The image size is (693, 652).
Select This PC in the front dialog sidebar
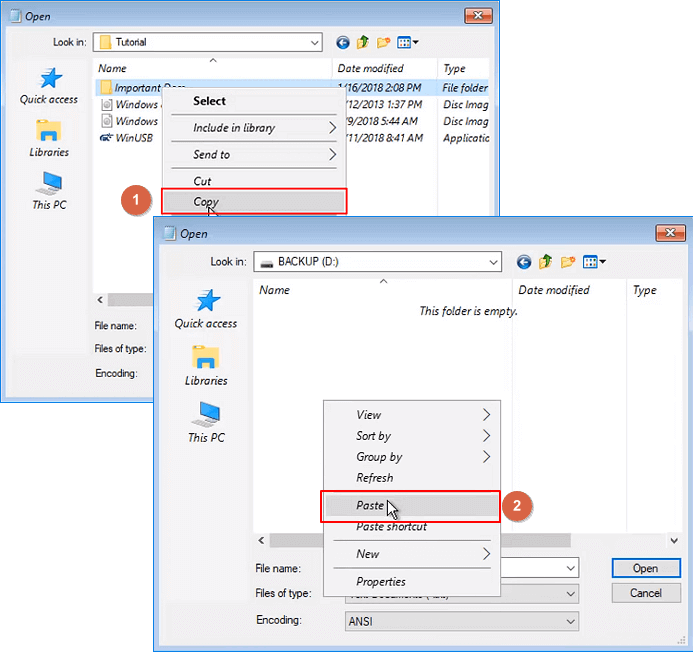click(x=205, y=421)
